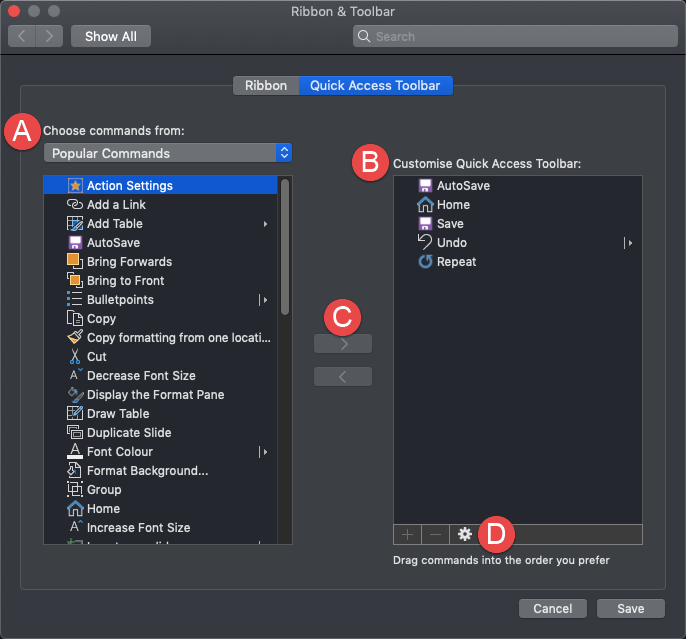Click the Copy formatting paintbrush icon

click(x=75, y=337)
